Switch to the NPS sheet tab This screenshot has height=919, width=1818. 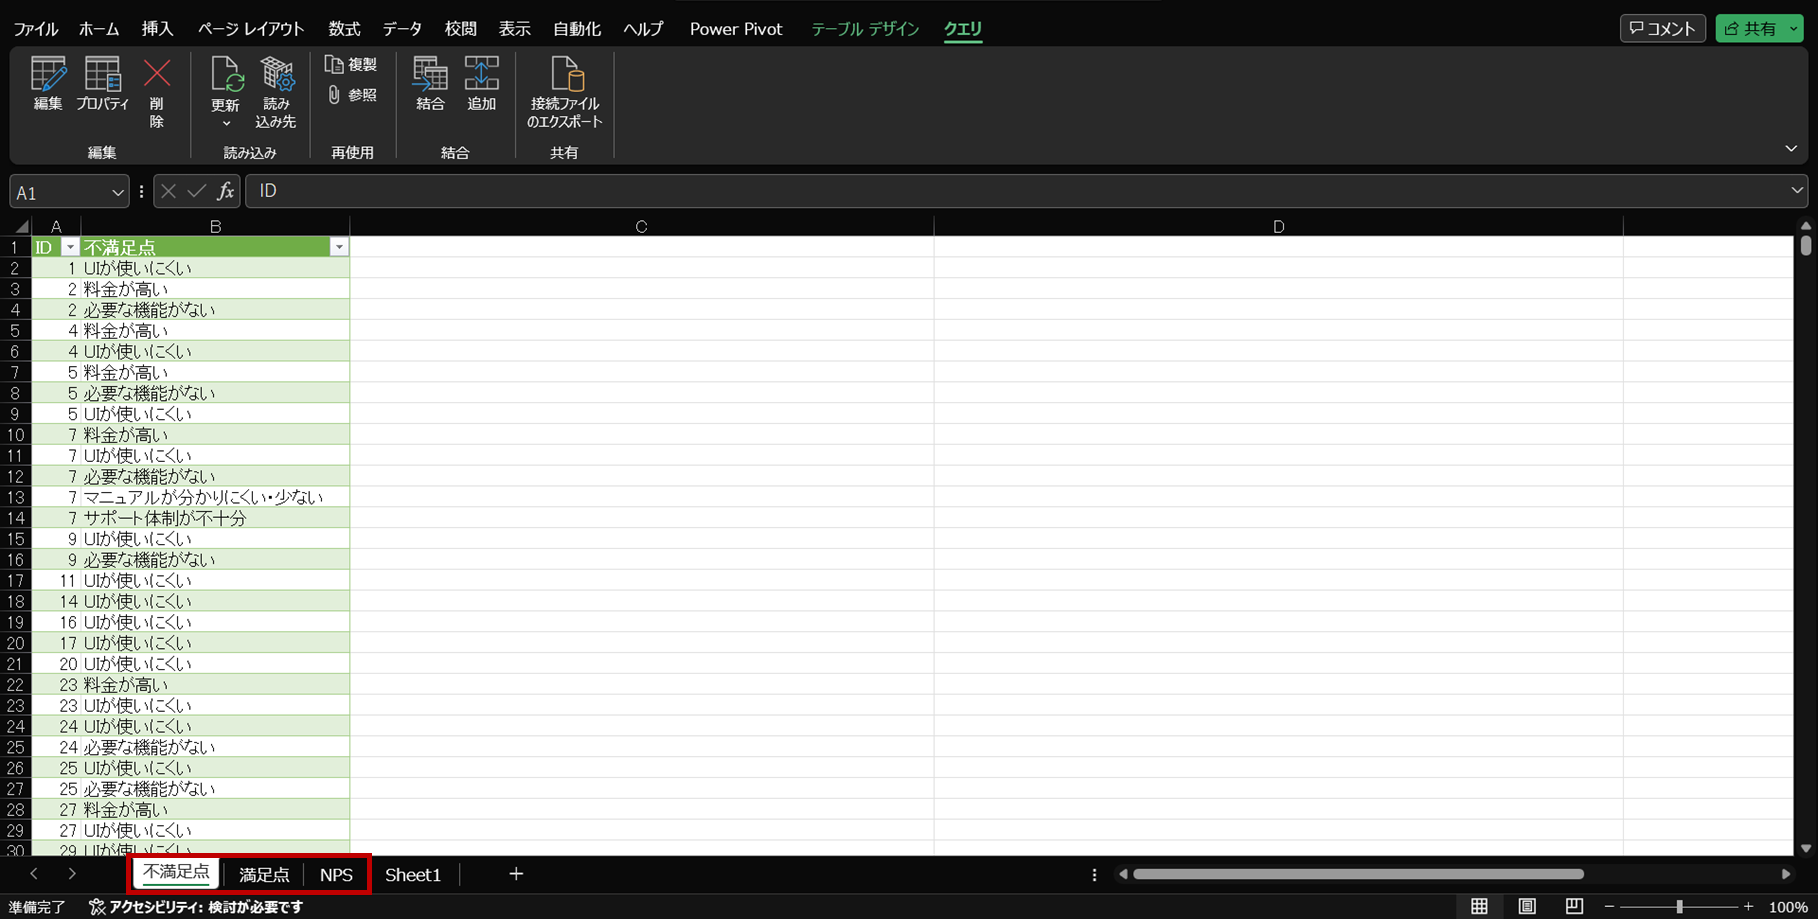[336, 874]
